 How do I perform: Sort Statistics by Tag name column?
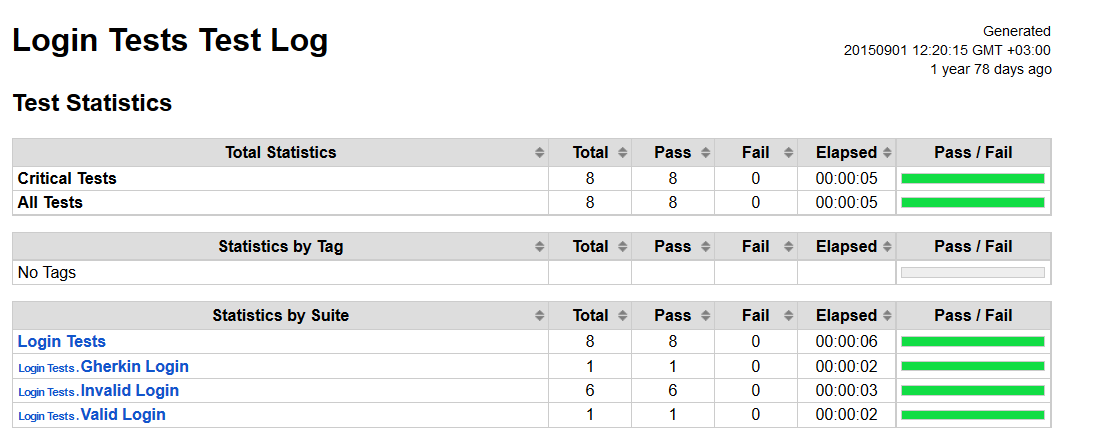pyautogui.click(x=540, y=247)
